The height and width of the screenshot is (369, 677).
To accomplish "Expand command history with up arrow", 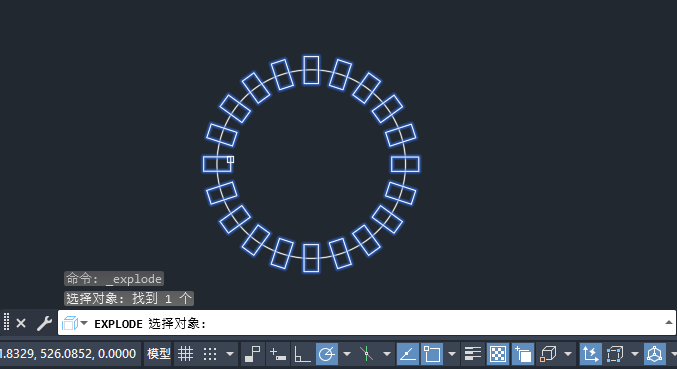I will pos(669,322).
